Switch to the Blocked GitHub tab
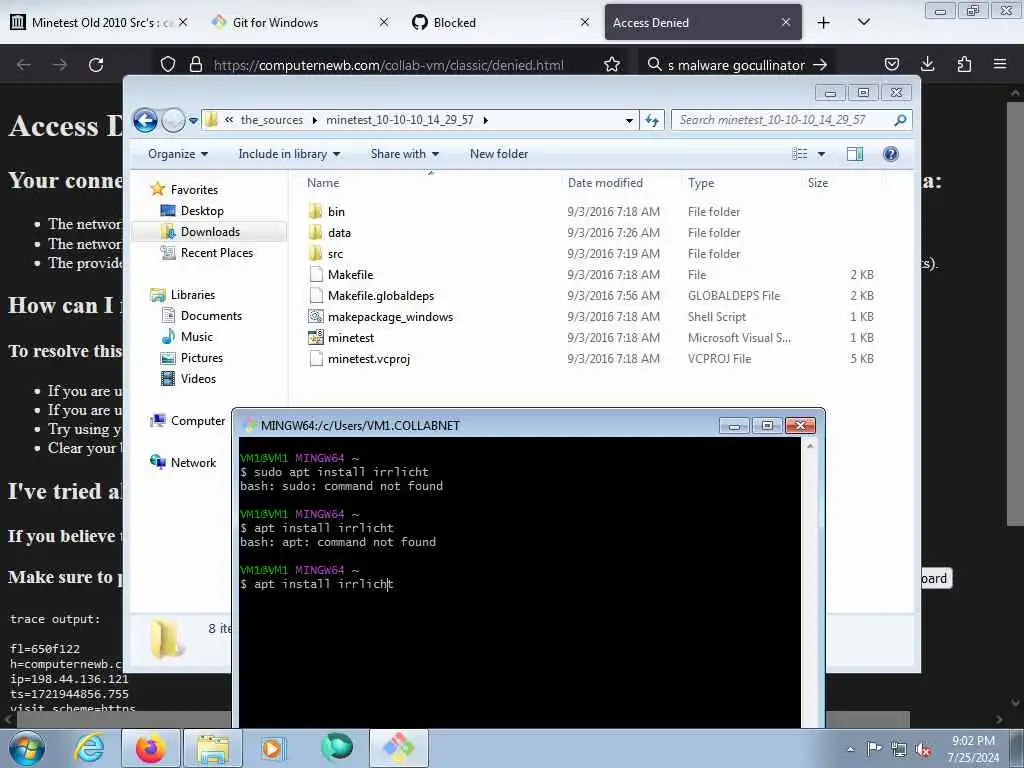1024x768 pixels. click(x=500, y=22)
